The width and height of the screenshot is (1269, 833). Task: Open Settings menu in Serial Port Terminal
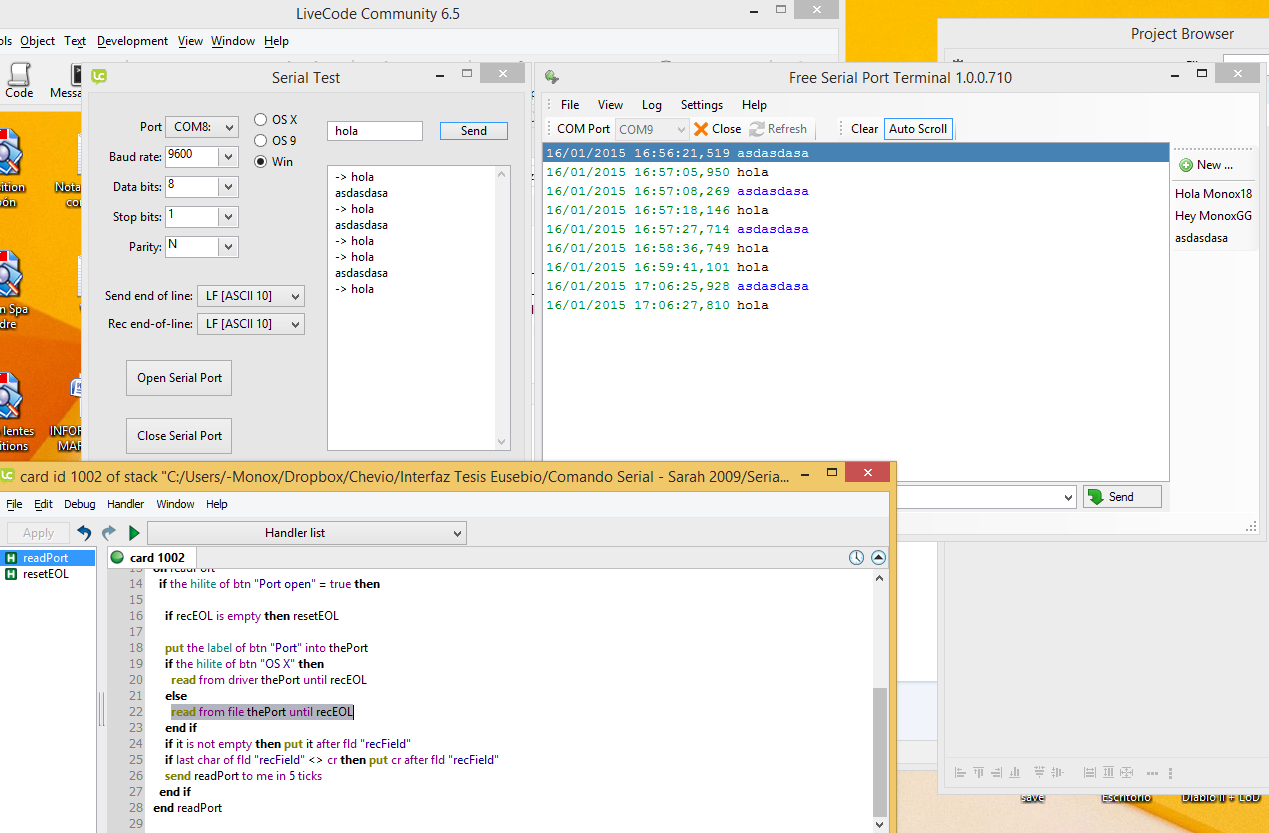coord(701,105)
